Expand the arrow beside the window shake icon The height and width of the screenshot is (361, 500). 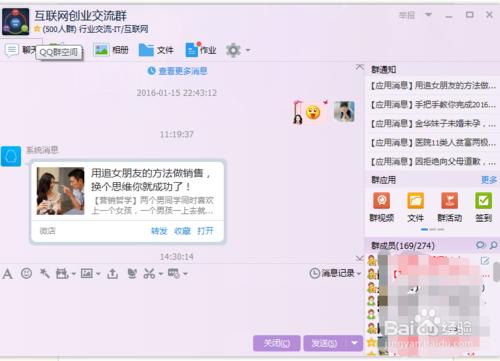pos(74,274)
